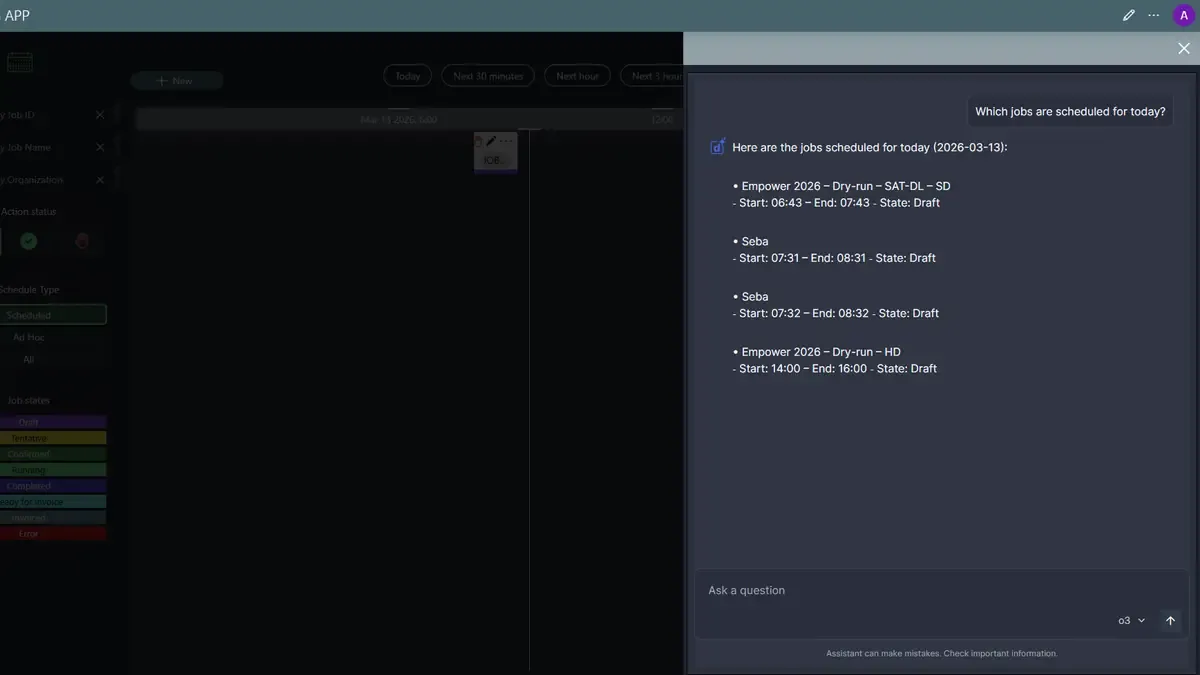Click the assistant icon beside the jobs reply
The height and width of the screenshot is (675, 1200).
[x=717, y=147]
